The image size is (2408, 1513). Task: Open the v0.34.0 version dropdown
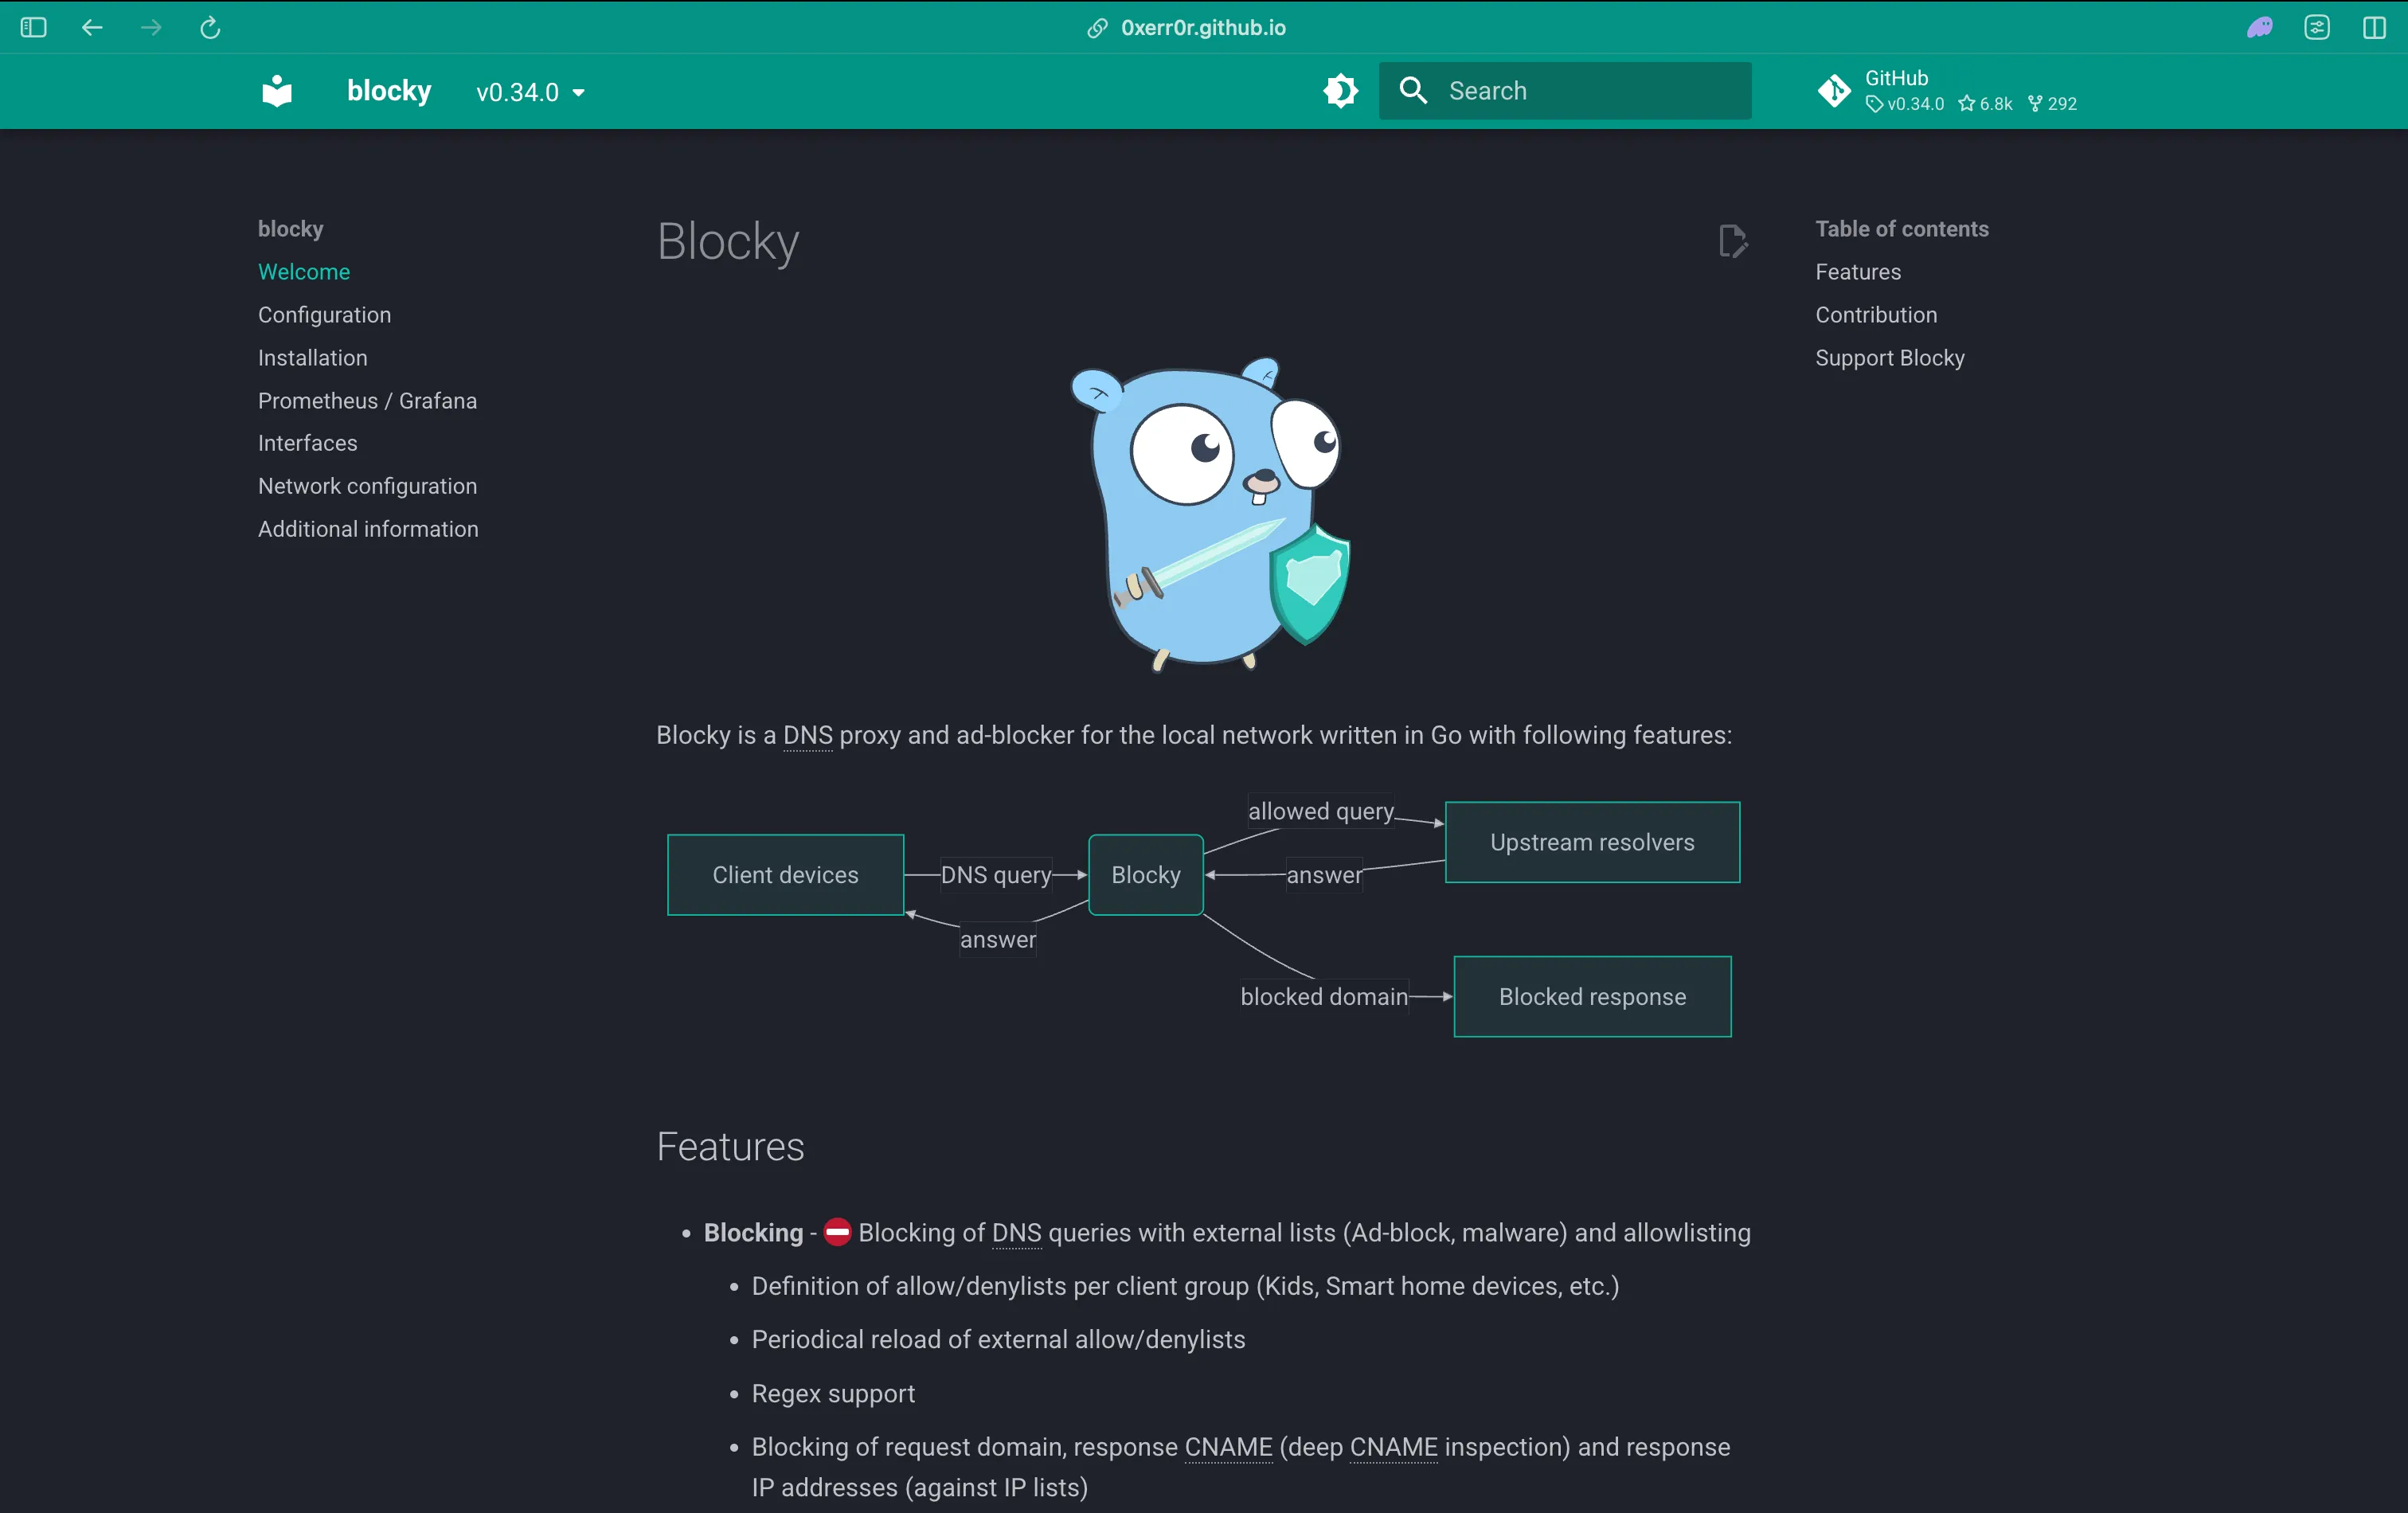tap(530, 92)
